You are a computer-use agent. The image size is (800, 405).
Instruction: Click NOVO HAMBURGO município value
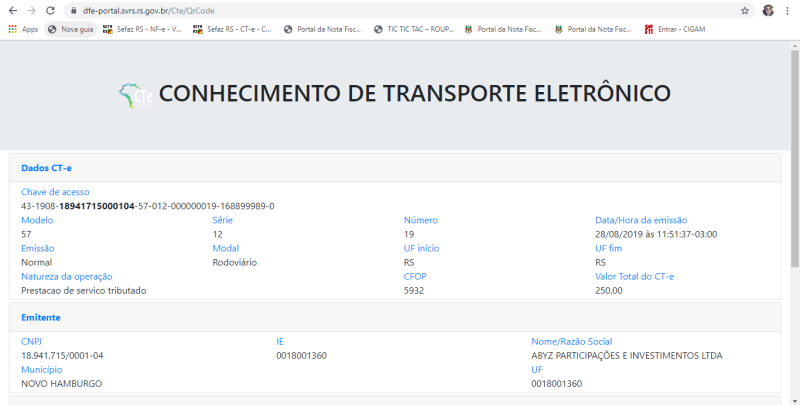tap(62, 384)
